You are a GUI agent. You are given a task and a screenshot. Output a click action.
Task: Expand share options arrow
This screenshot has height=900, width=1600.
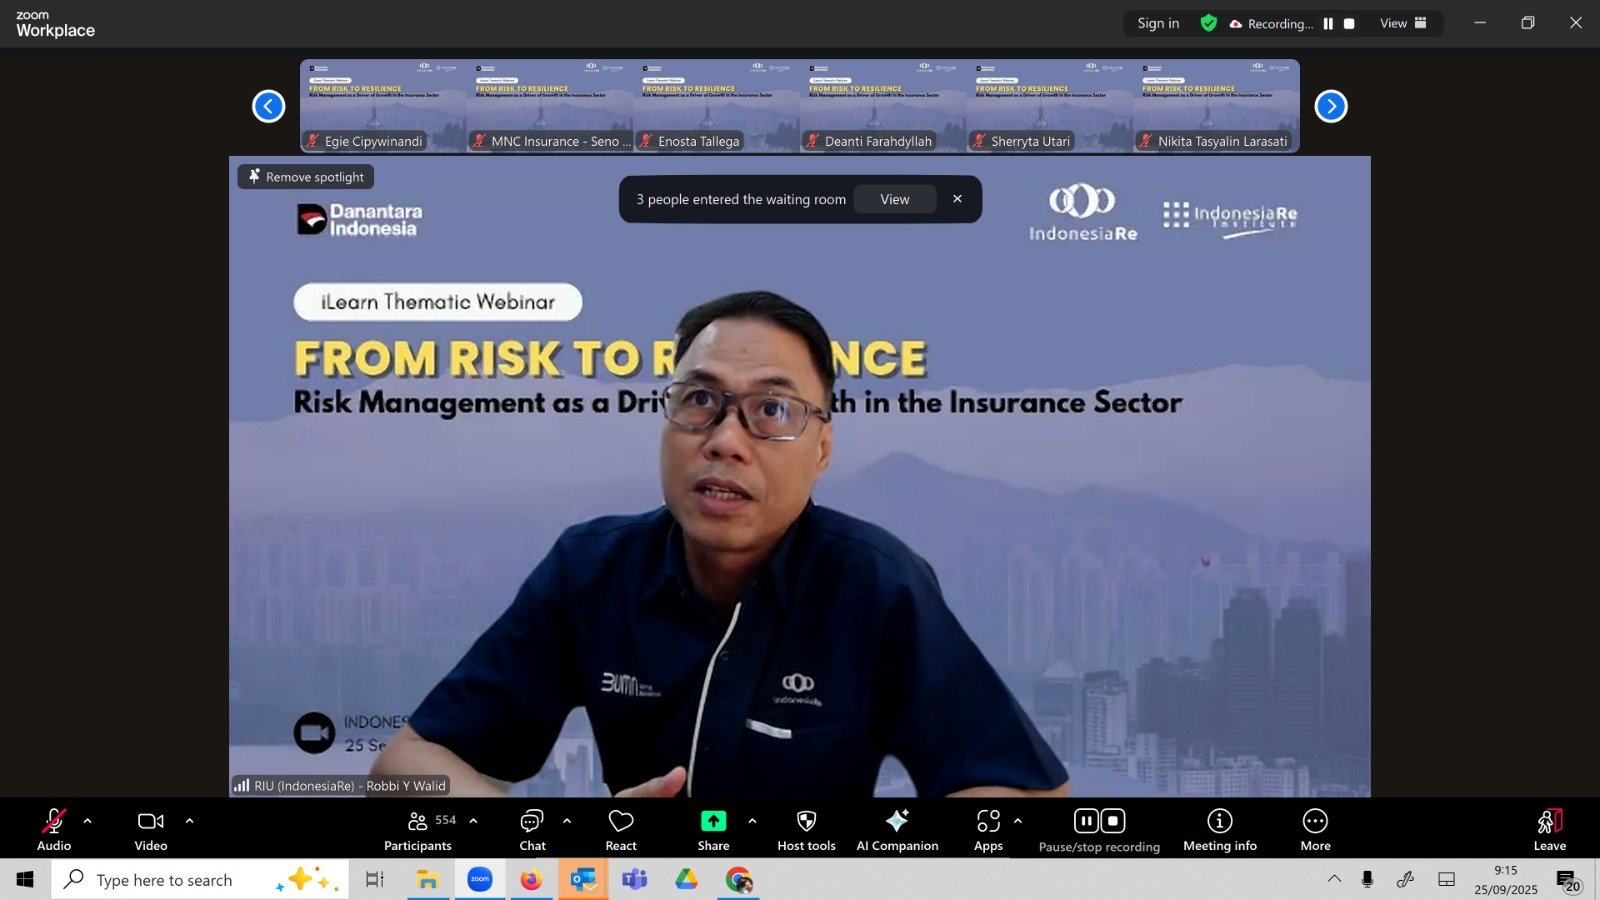pos(752,821)
